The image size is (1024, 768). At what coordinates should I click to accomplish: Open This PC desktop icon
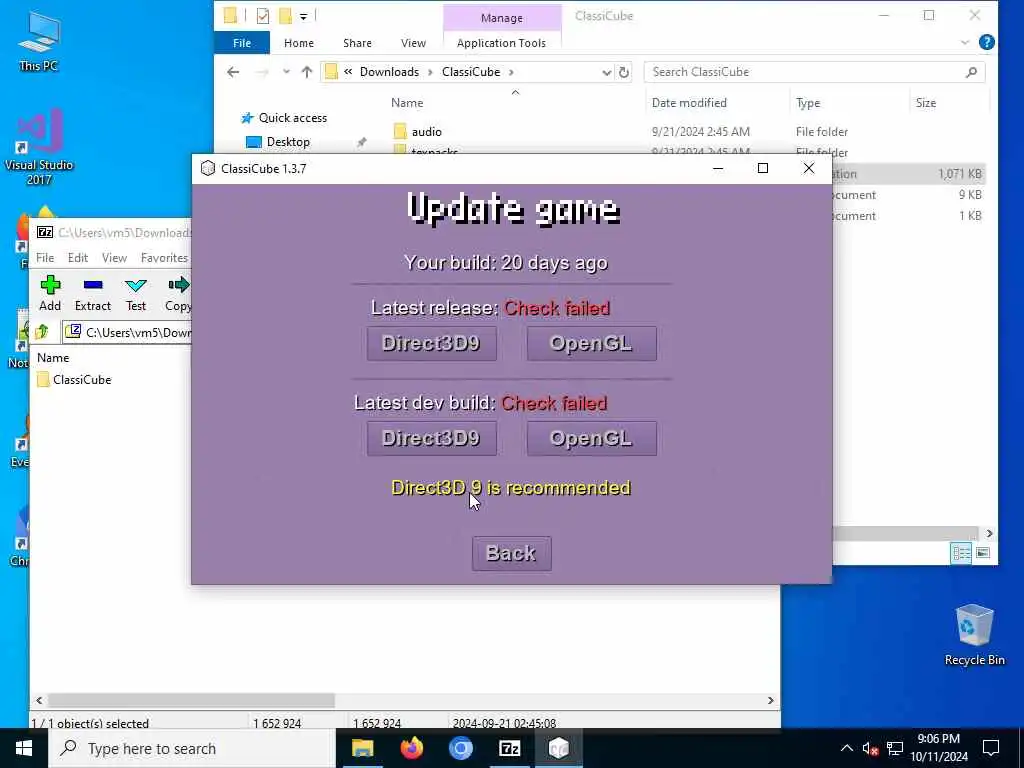point(39,41)
